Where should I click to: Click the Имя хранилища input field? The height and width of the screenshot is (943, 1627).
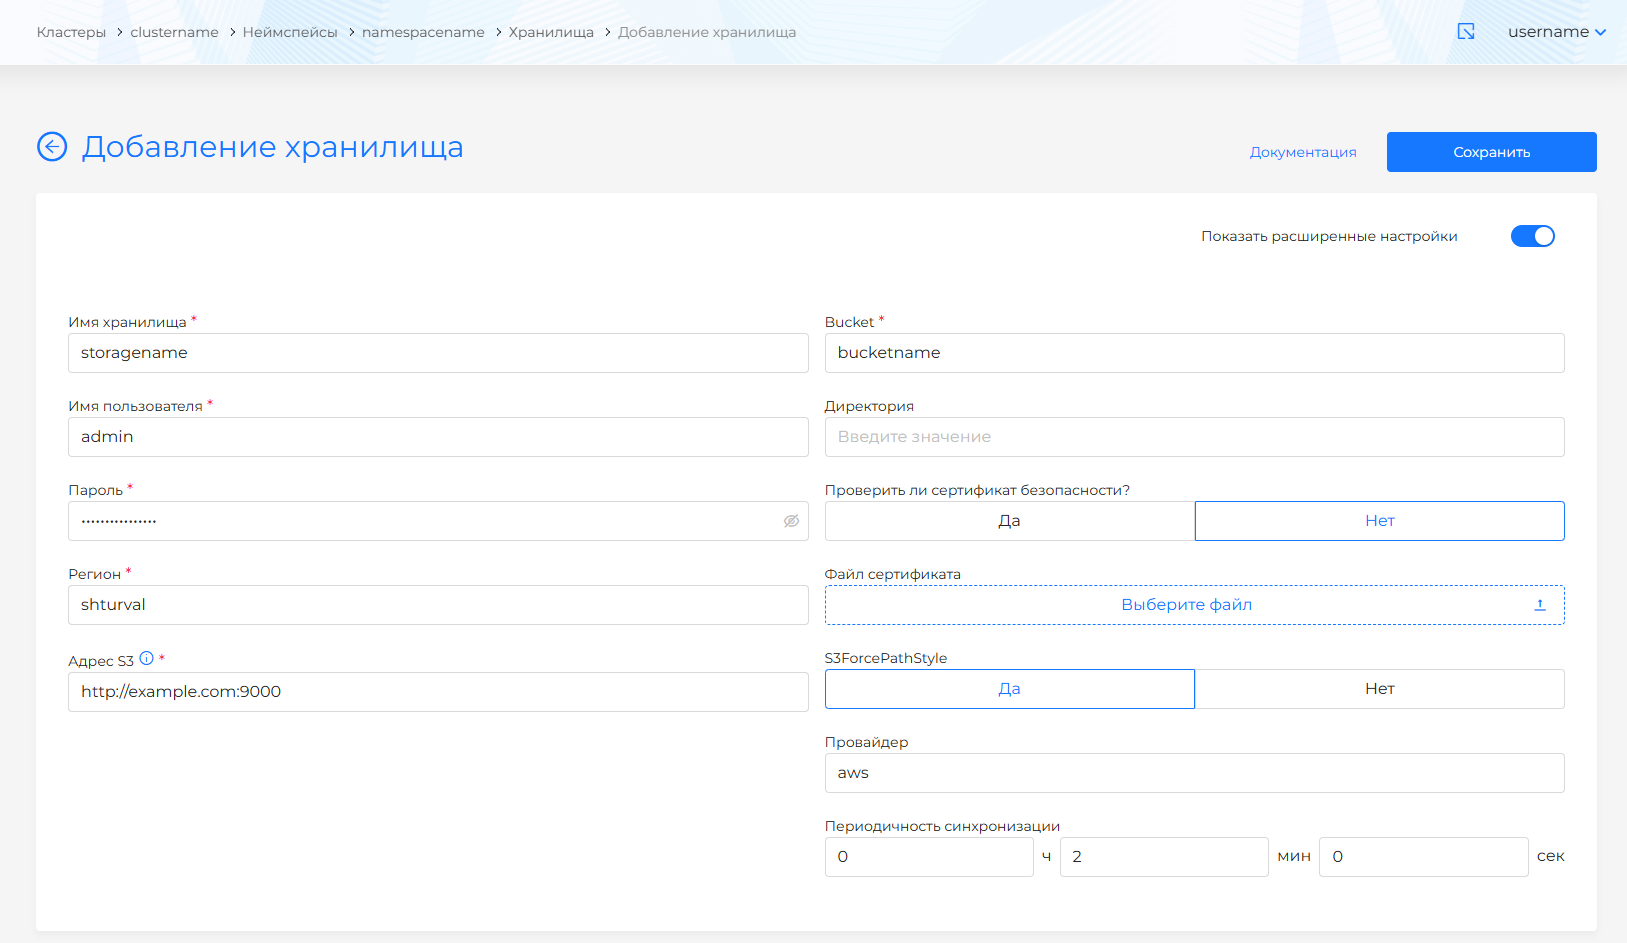(438, 353)
